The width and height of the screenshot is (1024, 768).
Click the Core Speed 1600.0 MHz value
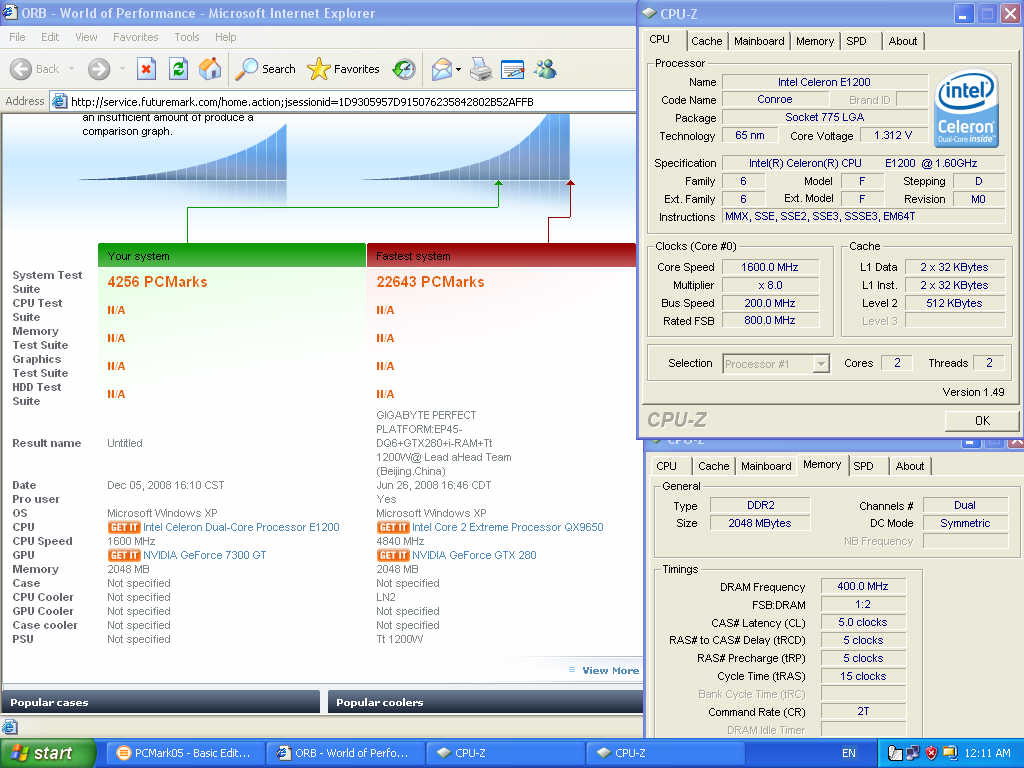tap(770, 267)
